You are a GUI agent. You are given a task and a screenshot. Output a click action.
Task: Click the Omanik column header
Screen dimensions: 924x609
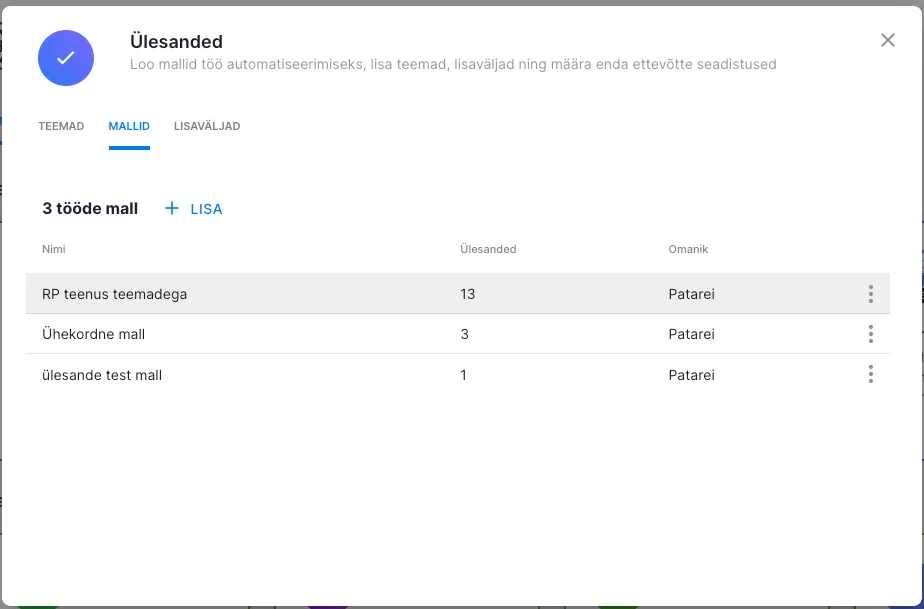688,249
